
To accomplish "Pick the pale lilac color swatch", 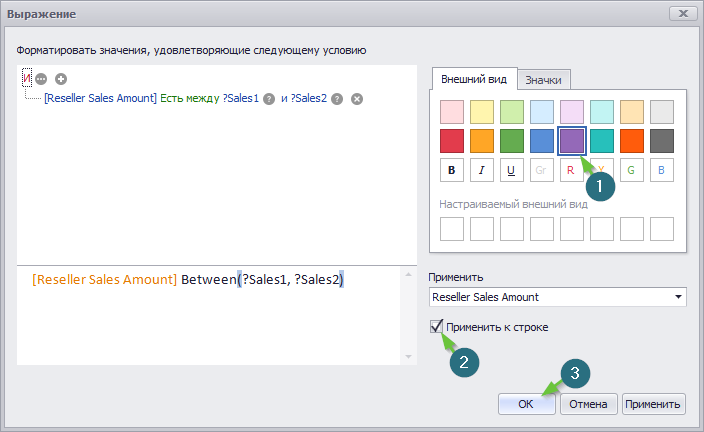I will tap(572, 112).
